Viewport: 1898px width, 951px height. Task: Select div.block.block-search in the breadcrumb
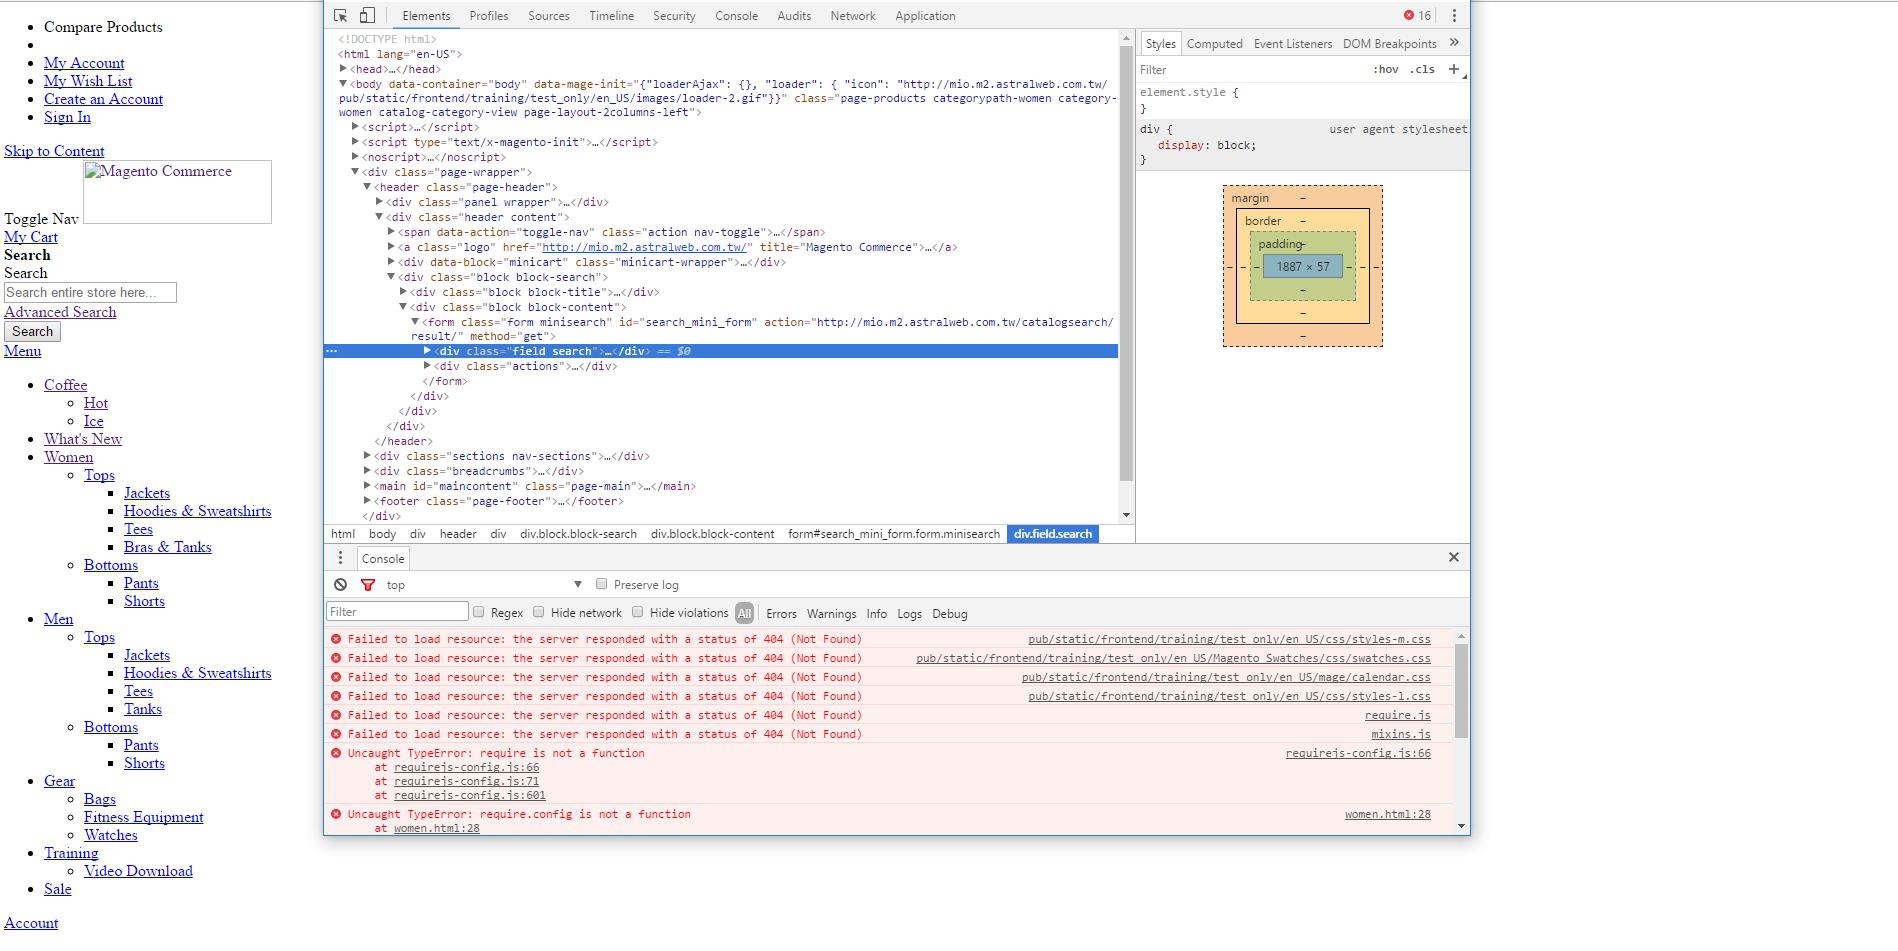tap(578, 534)
